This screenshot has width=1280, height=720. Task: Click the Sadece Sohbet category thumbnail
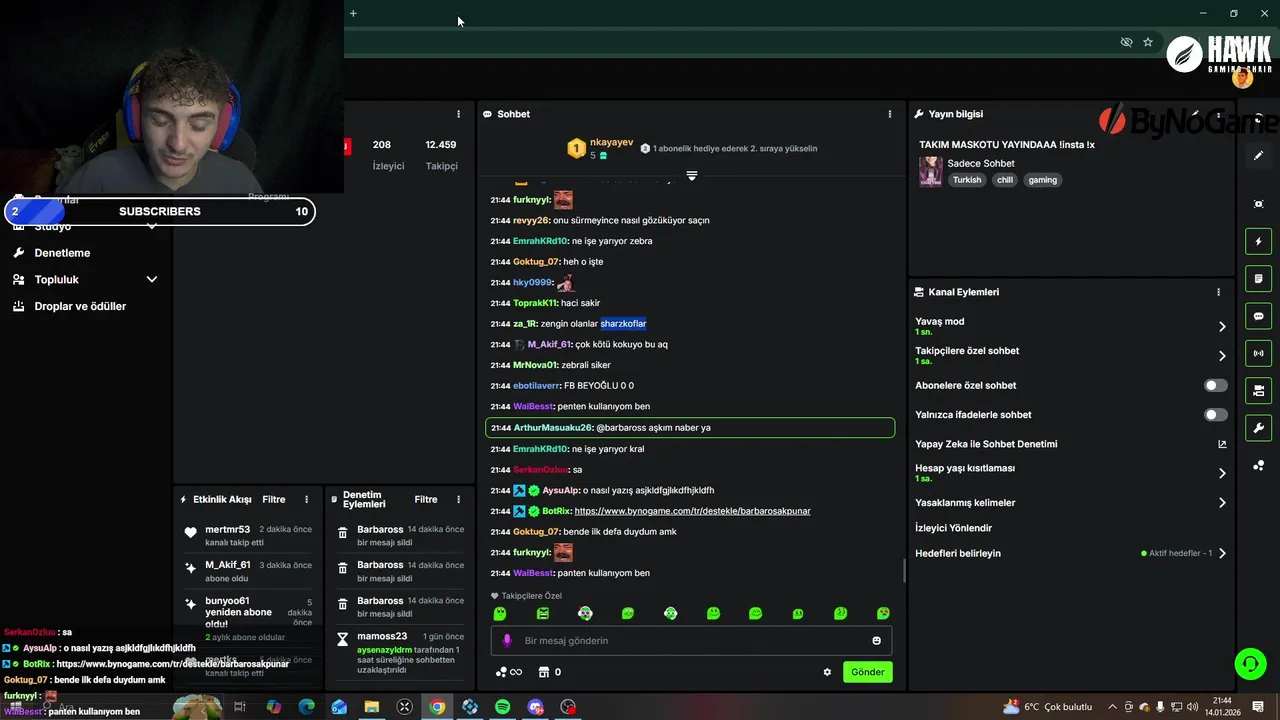point(930,172)
